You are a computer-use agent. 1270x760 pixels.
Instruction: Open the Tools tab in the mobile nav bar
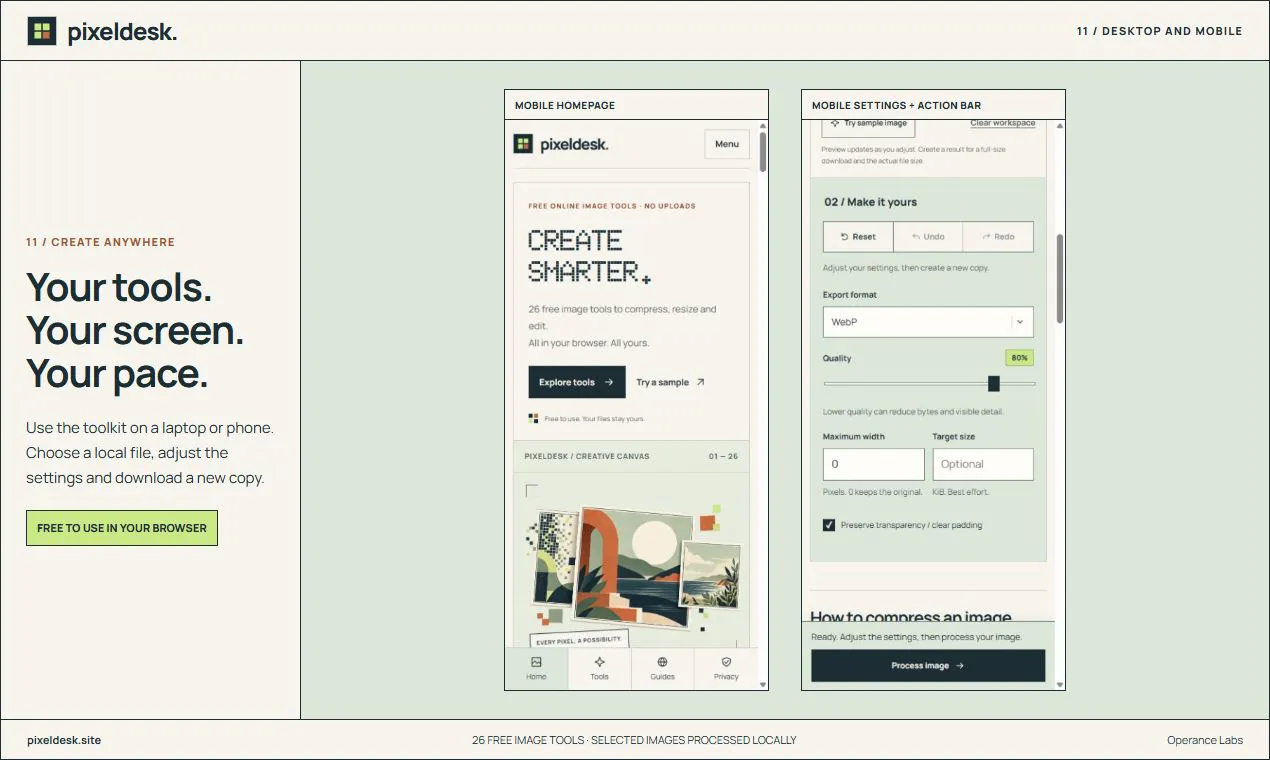click(599, 668)
